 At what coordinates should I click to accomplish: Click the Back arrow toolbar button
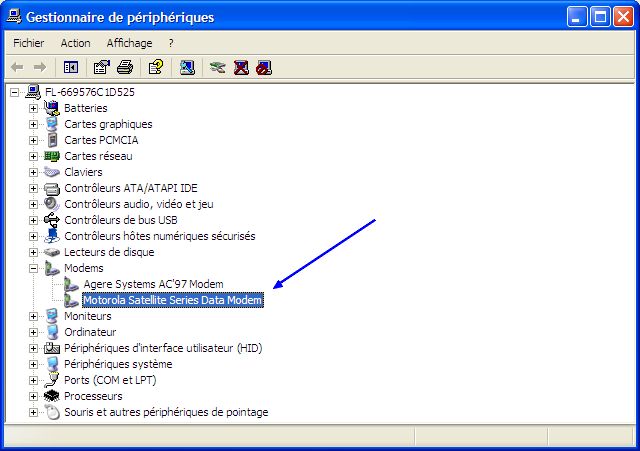pyautogui.click(x=17, y=67)
